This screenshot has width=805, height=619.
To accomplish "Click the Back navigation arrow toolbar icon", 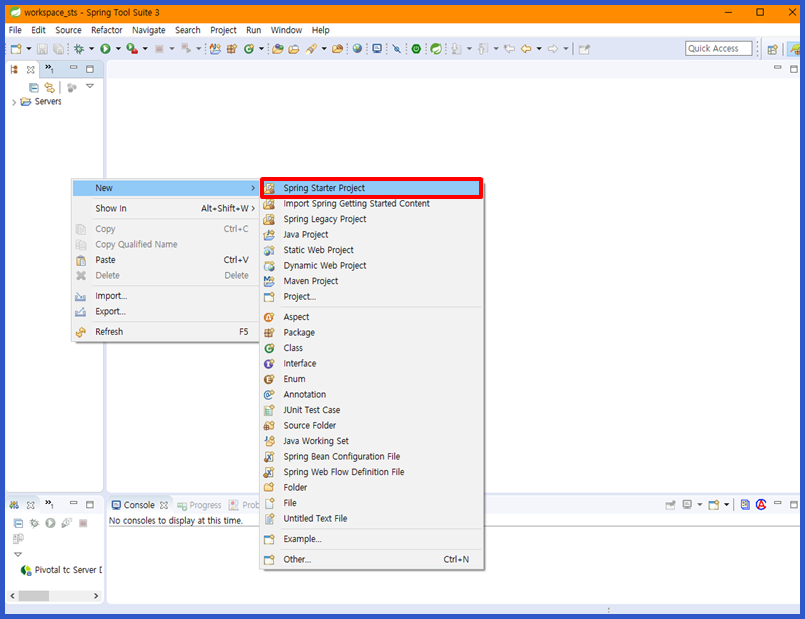I will click(526, 49).
